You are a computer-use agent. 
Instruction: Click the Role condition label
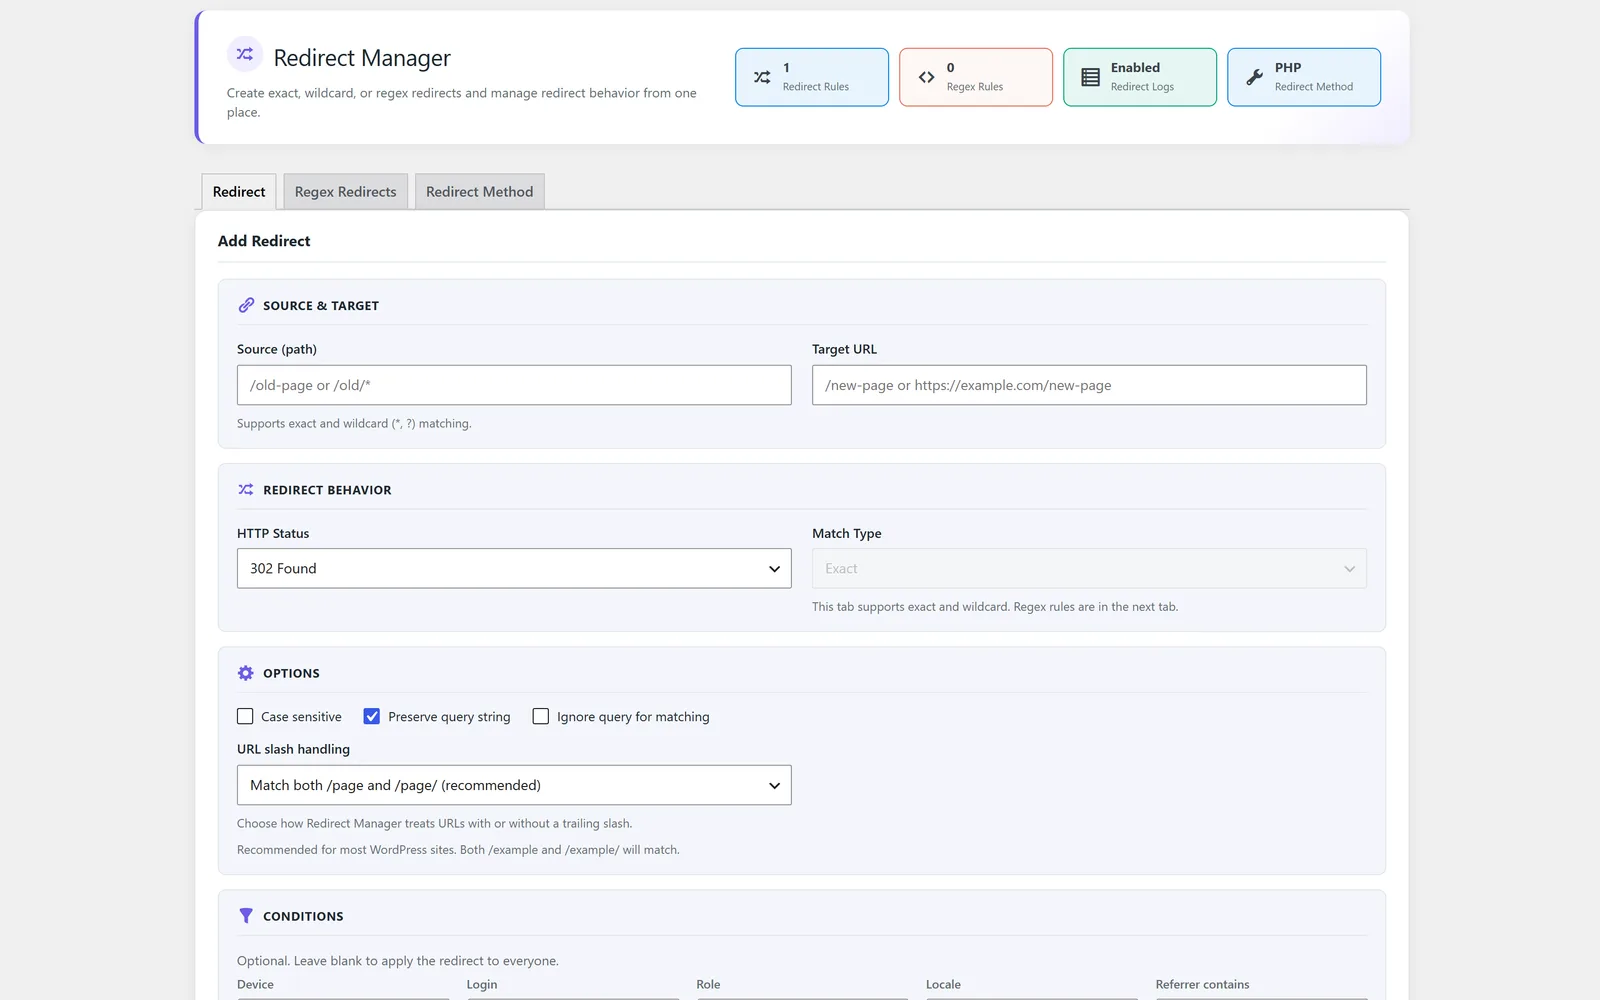coord(708,985)
